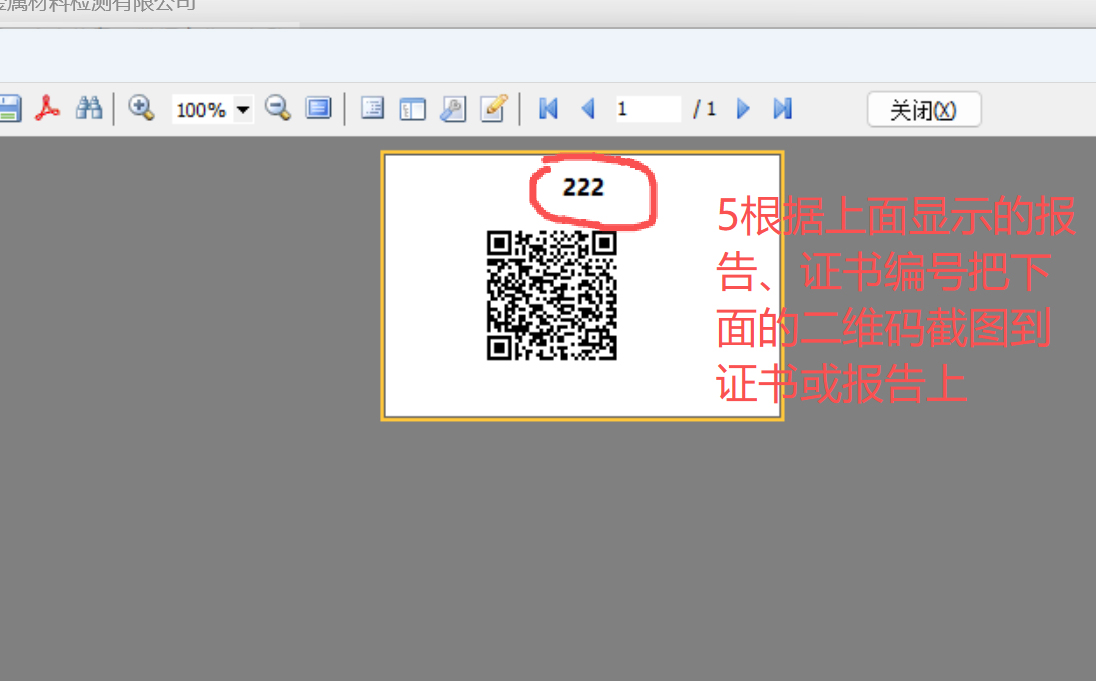Screen dimensions: 1096x681
Task: Advance to the next page
Action: (743, 108)
